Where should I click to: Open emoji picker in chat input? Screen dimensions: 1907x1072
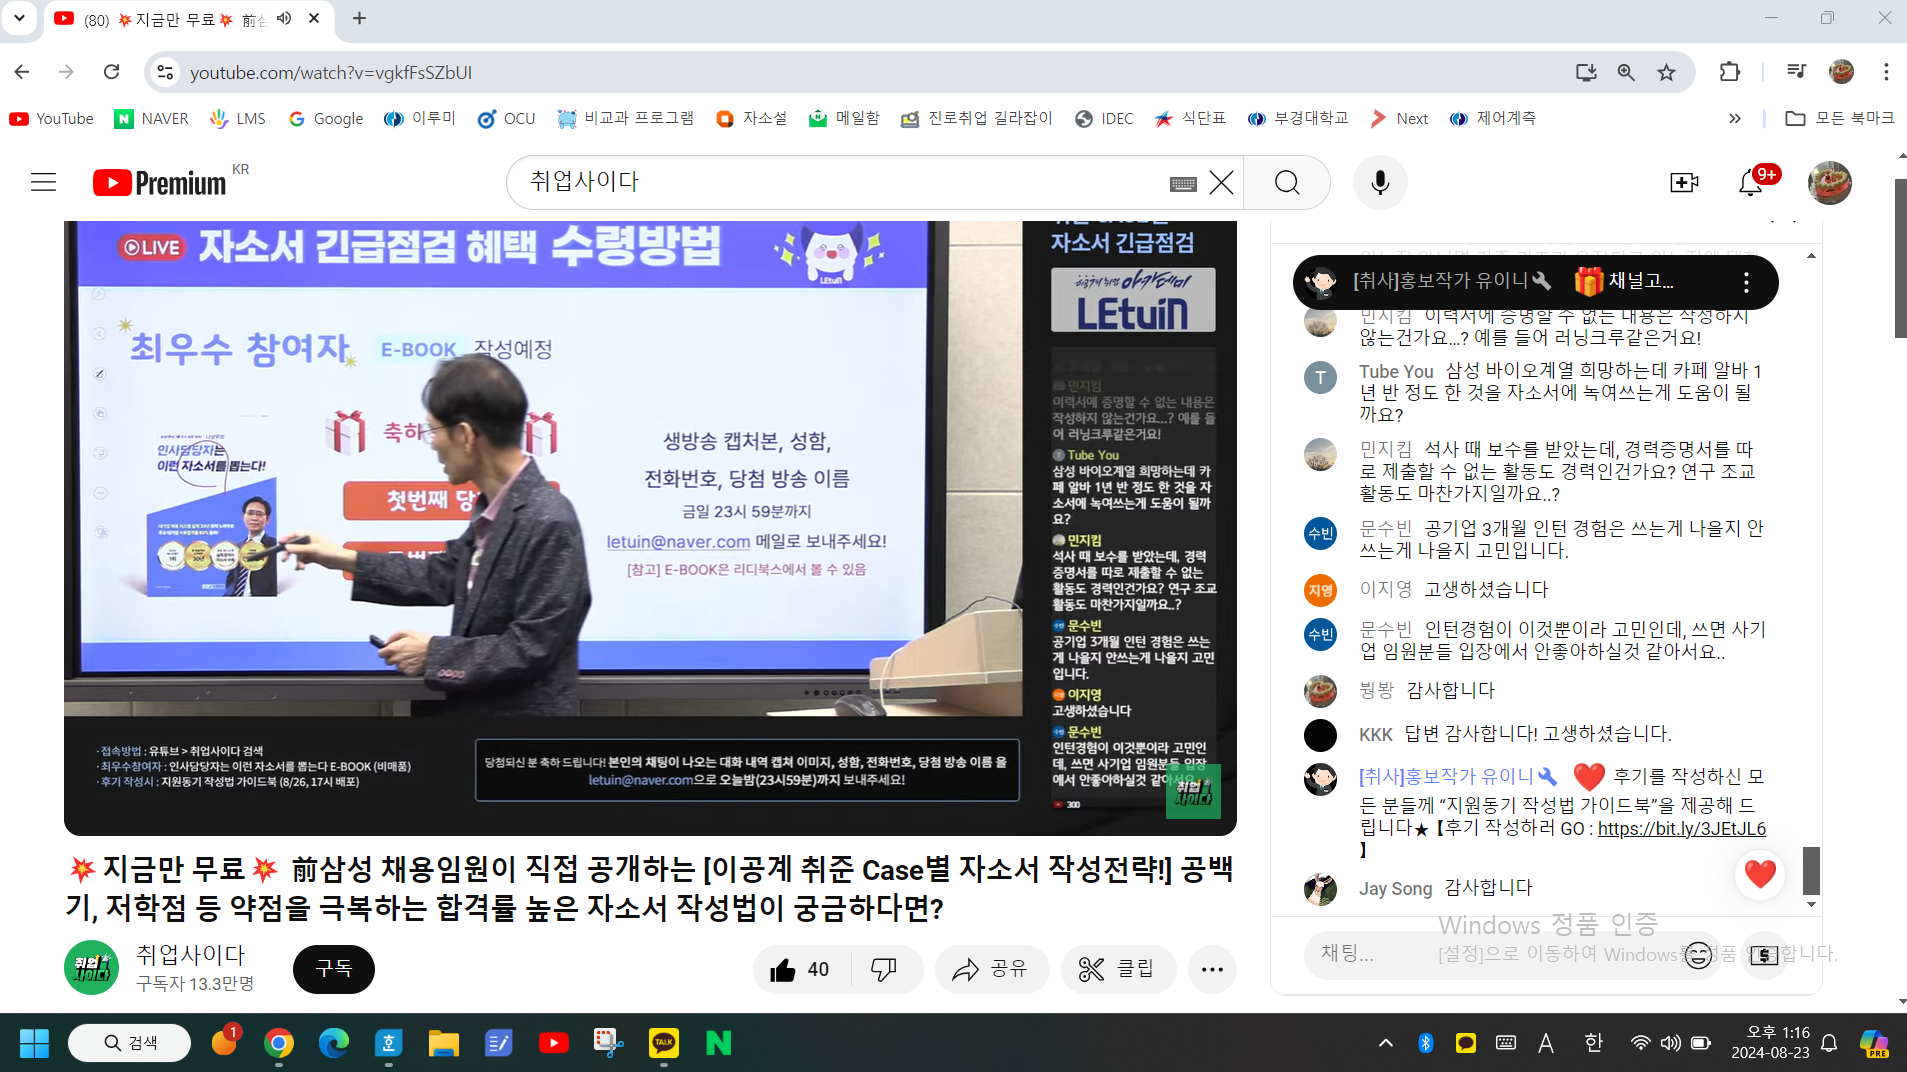point(1698,955)
